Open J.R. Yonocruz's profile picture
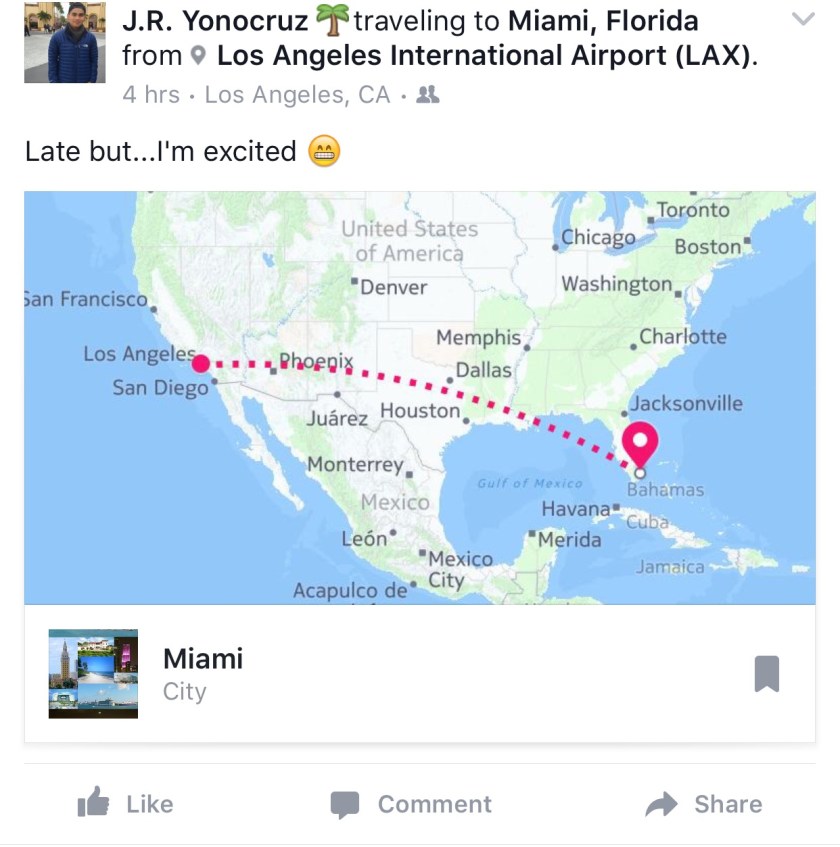840x847 pixels. [64, 43]
